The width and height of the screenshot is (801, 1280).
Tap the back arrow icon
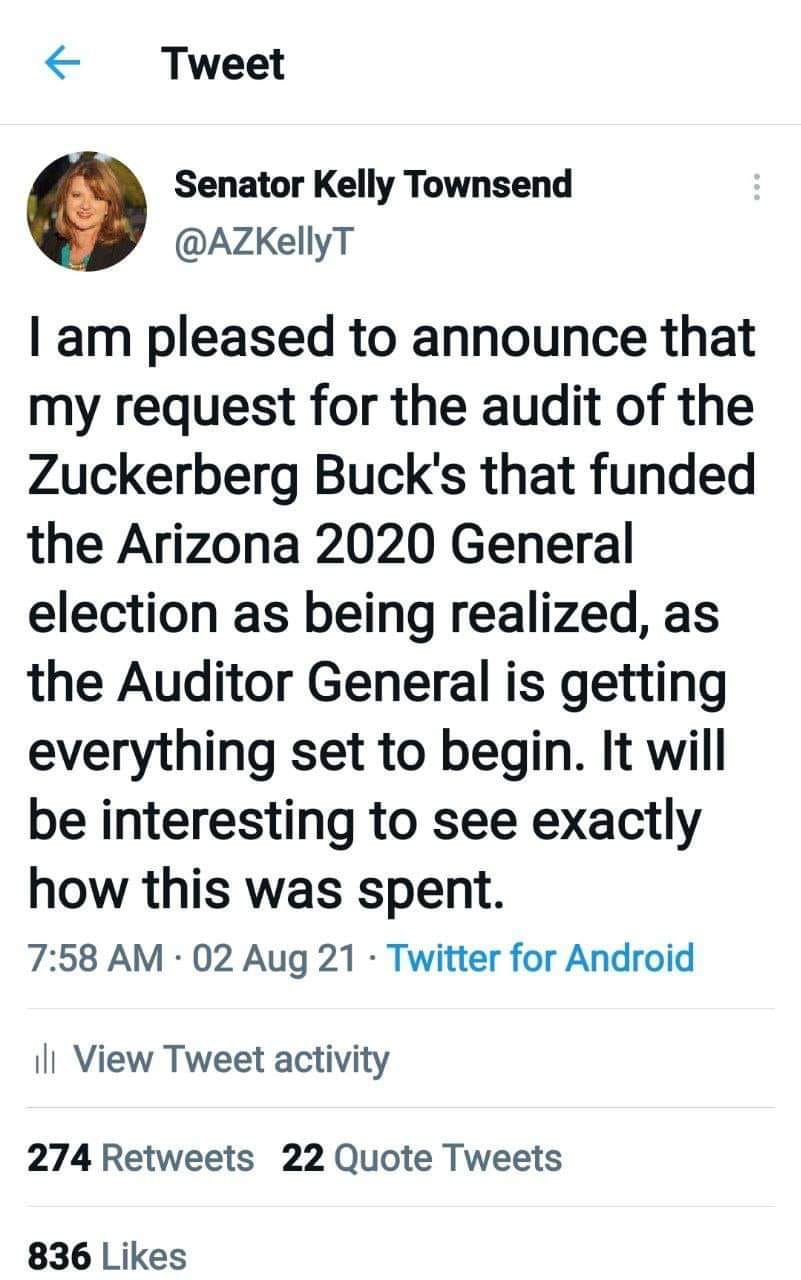[62, 64]
